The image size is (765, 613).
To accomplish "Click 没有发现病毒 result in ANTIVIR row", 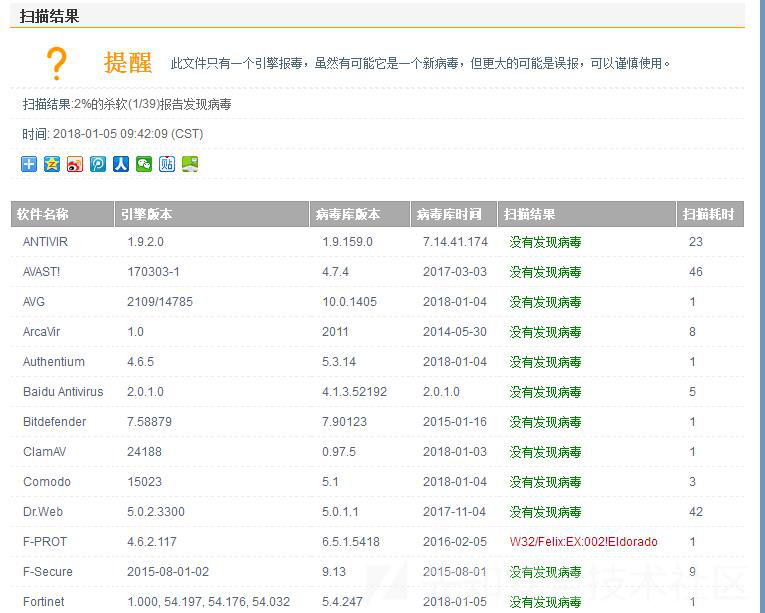I will tap(545, 242).
